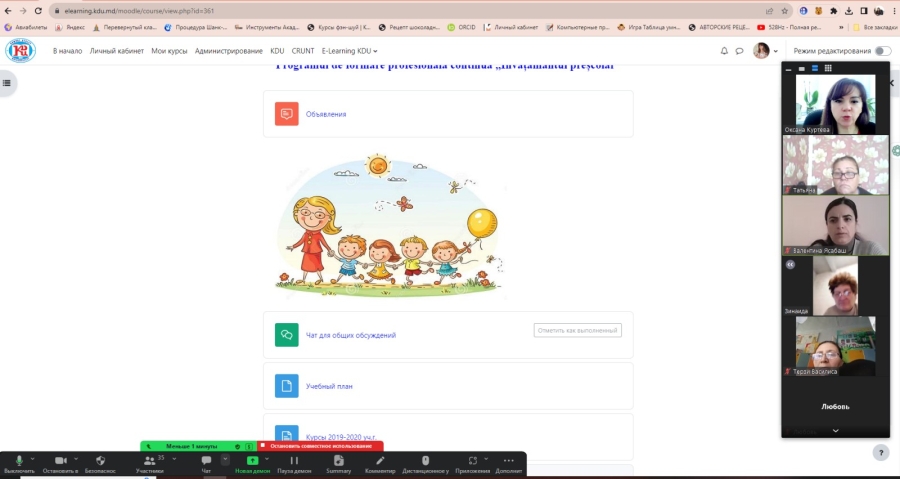Mark the chat activity as completed

[x=577, y=330]
